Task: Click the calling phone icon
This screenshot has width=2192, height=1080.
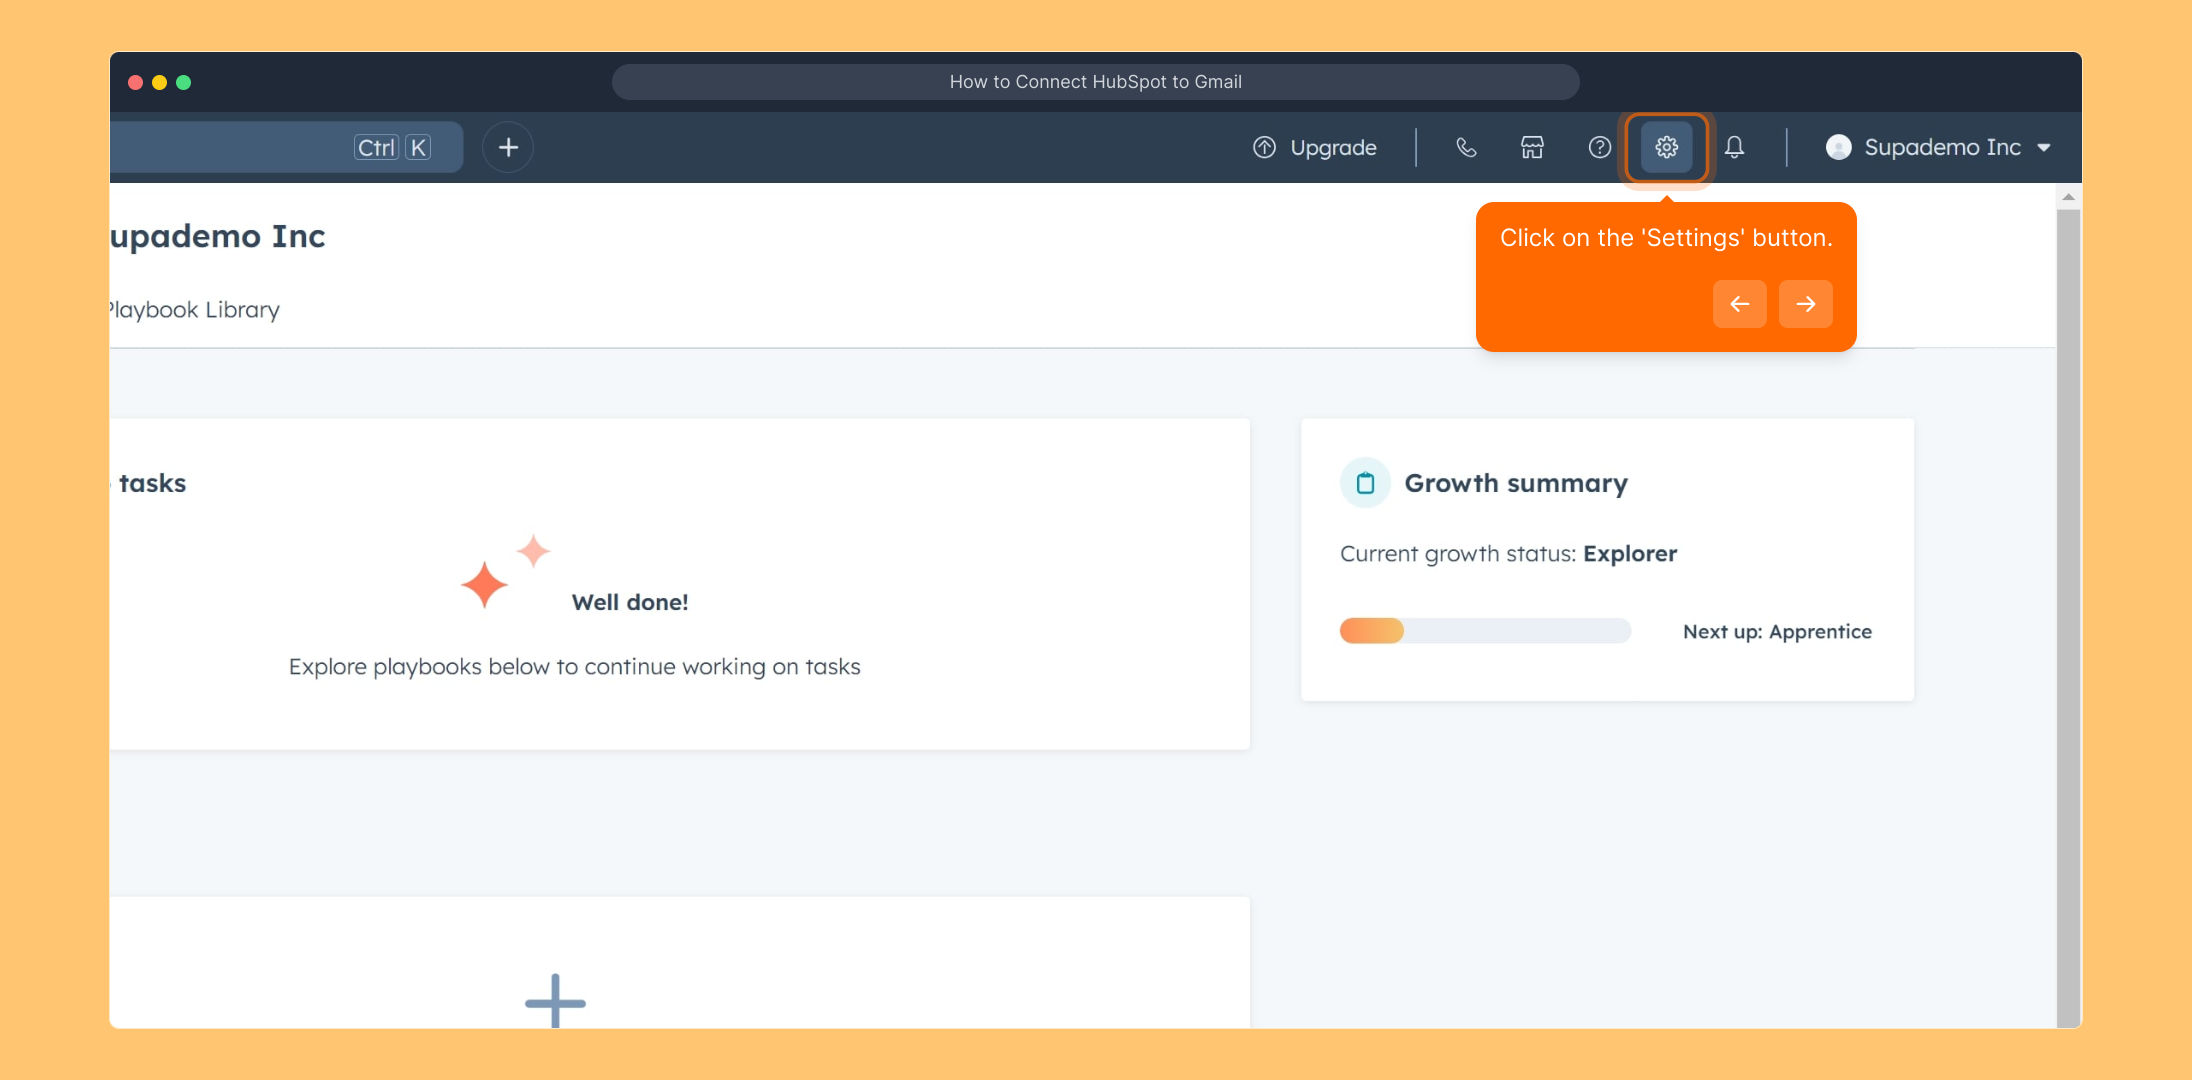Action: tap(1466, 148)
